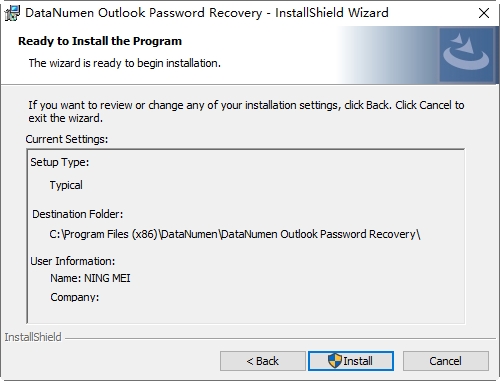Click the window title bar text

tap(207, 13)
